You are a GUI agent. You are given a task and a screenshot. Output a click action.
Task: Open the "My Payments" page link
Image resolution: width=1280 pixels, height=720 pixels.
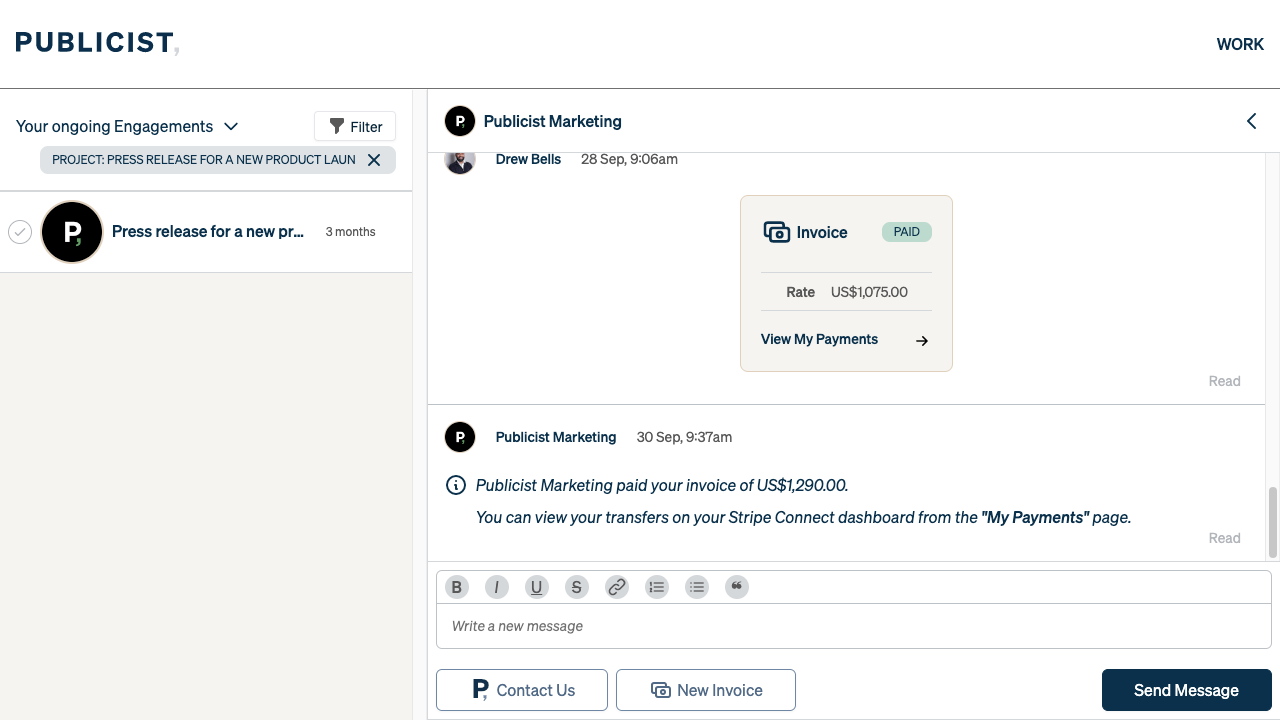1035,517
